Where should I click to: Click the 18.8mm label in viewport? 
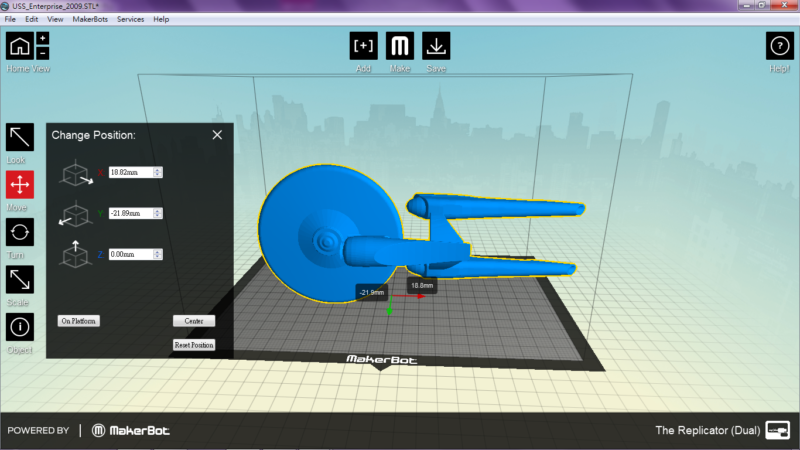(422, 285)
